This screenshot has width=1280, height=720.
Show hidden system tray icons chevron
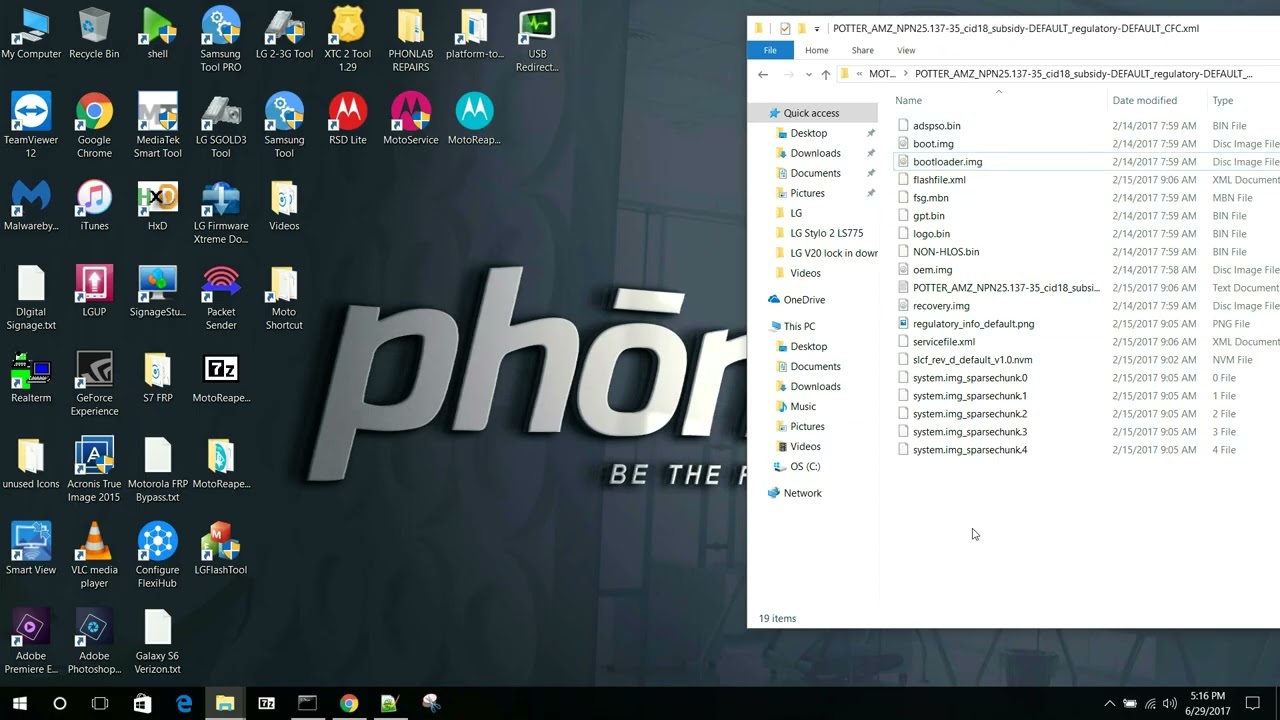click(x=1109, y=703)
